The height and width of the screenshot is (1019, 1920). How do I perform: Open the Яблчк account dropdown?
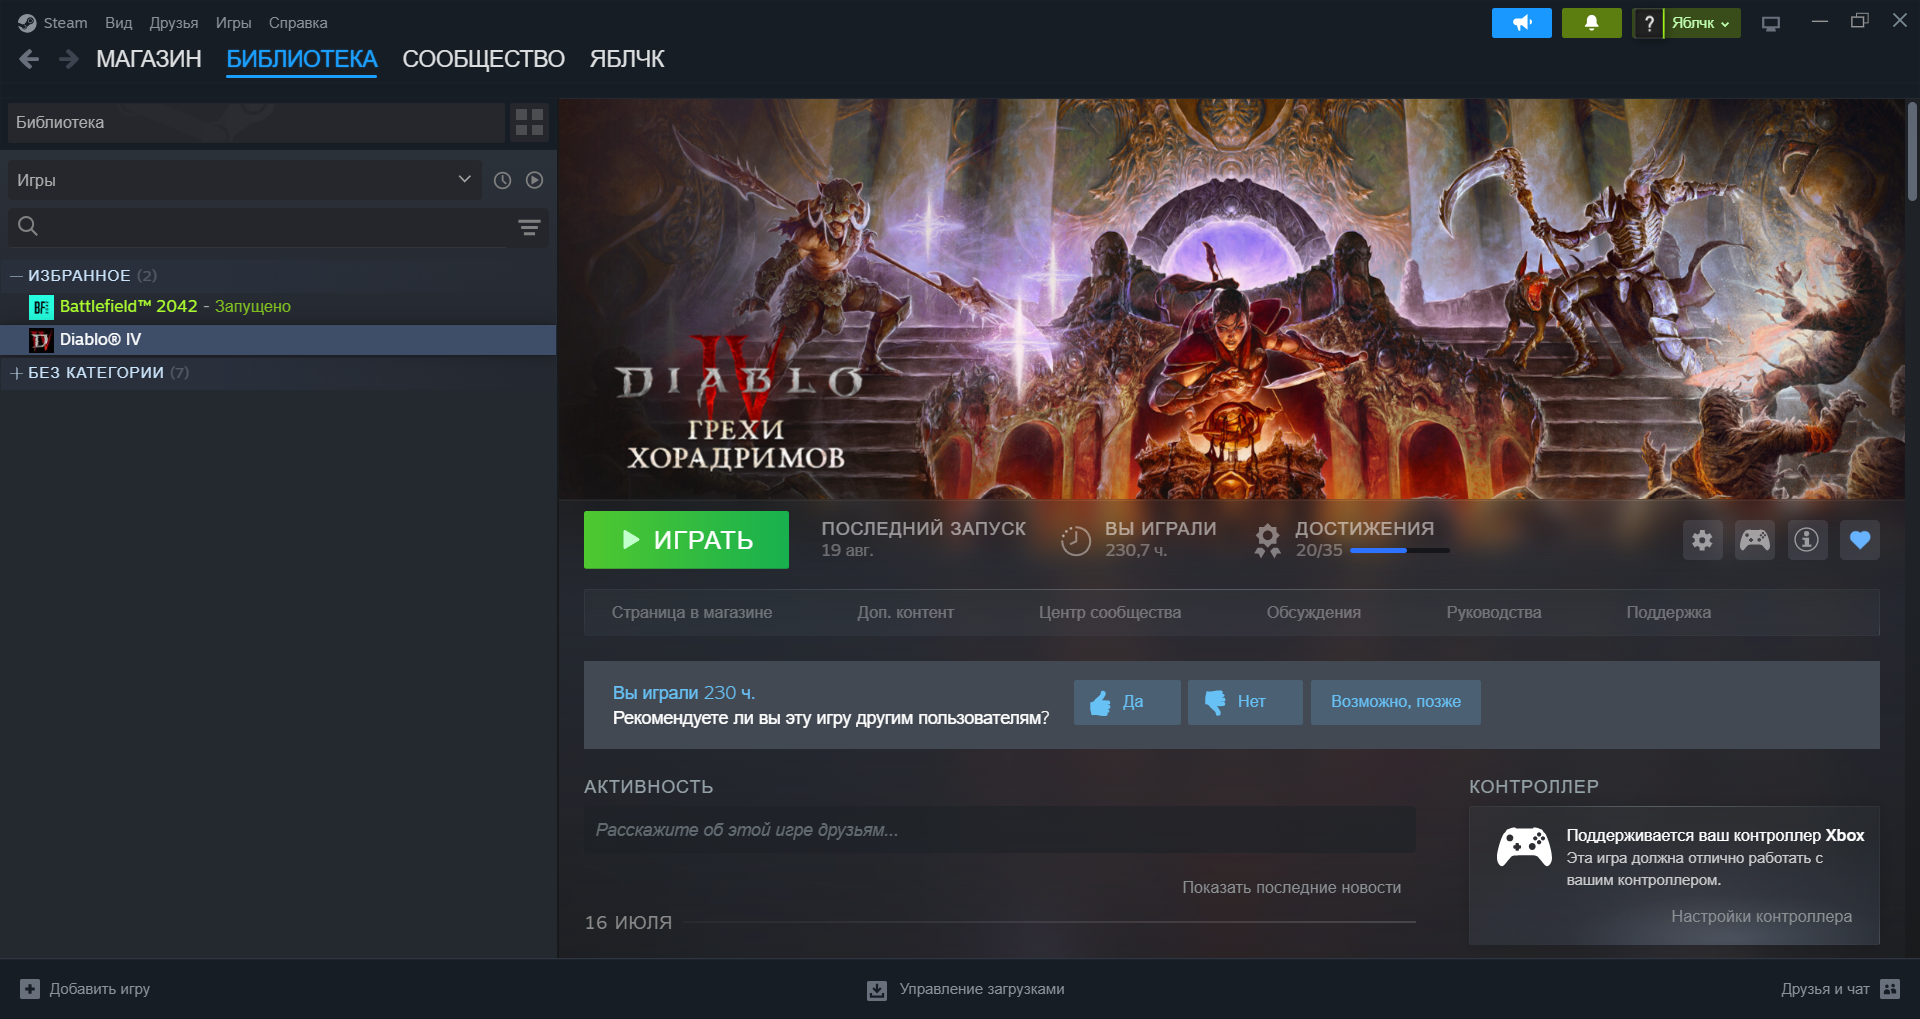click(1702, 23)
